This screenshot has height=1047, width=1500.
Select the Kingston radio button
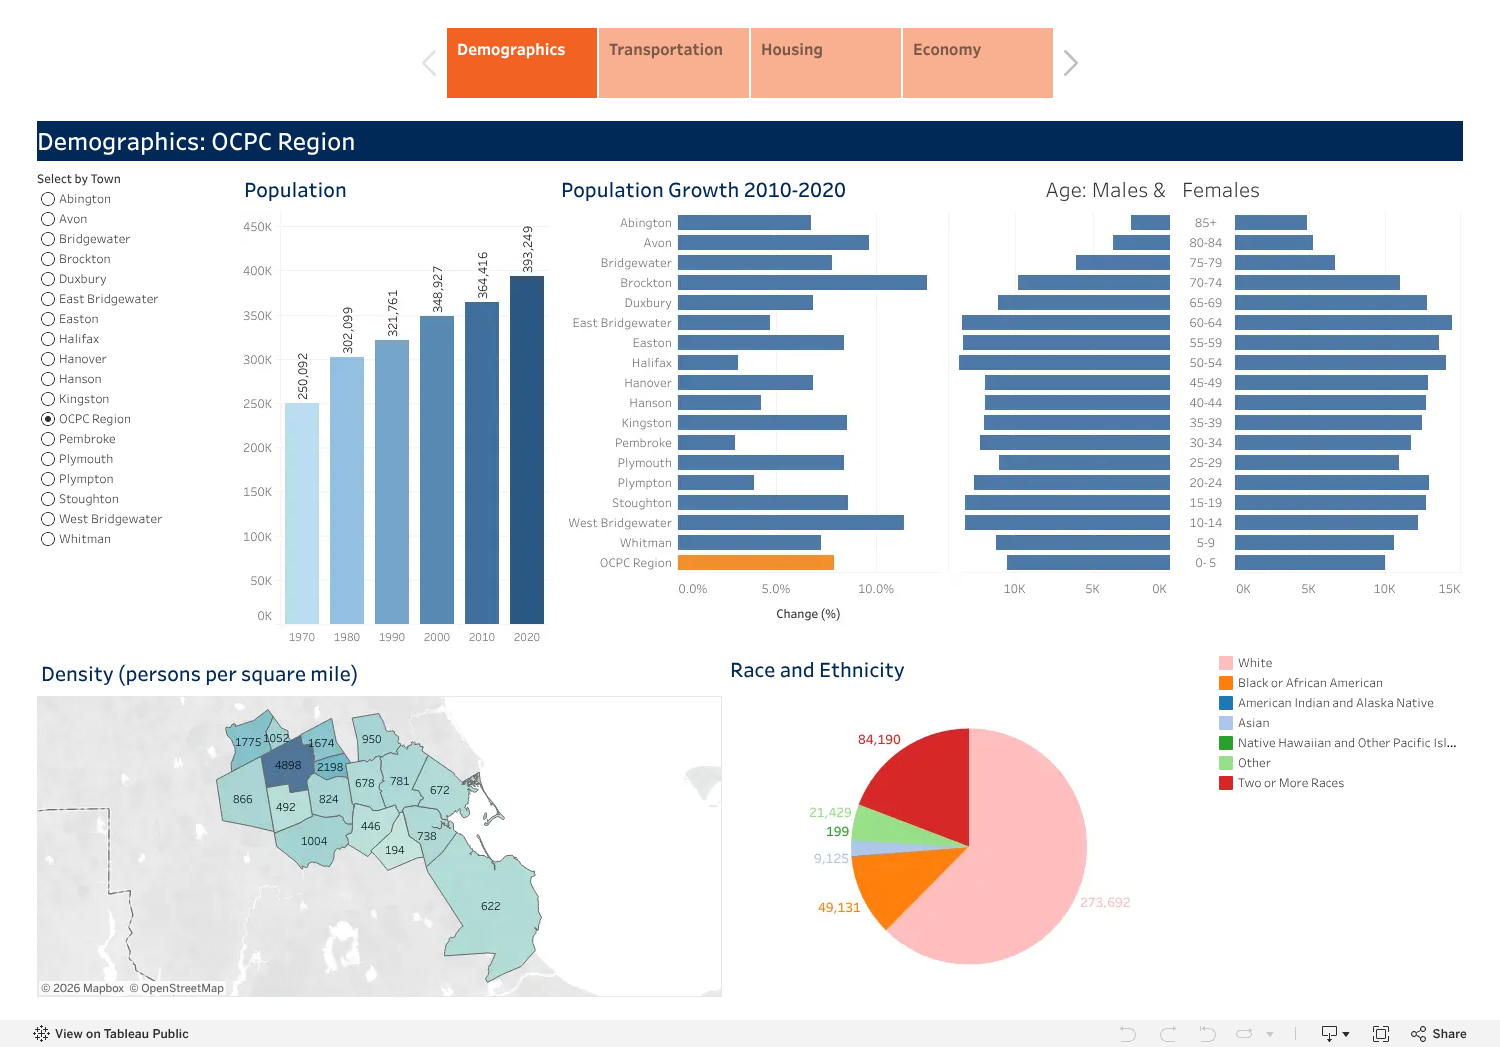click(48, 399)
